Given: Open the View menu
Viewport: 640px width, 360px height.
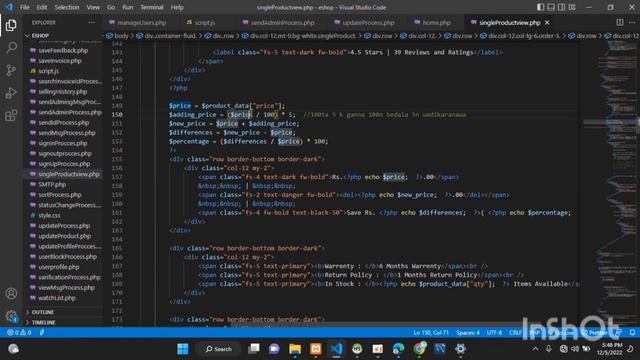Looking at the screenshot, I should coord(93,7).
